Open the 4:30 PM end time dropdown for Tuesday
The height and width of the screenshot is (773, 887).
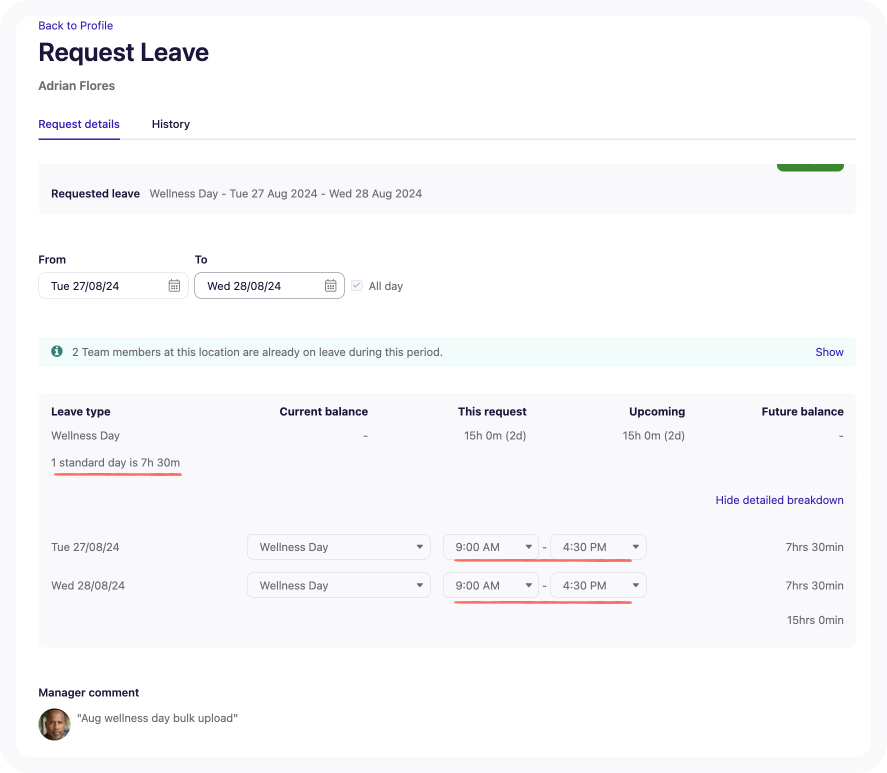(597, 546)
